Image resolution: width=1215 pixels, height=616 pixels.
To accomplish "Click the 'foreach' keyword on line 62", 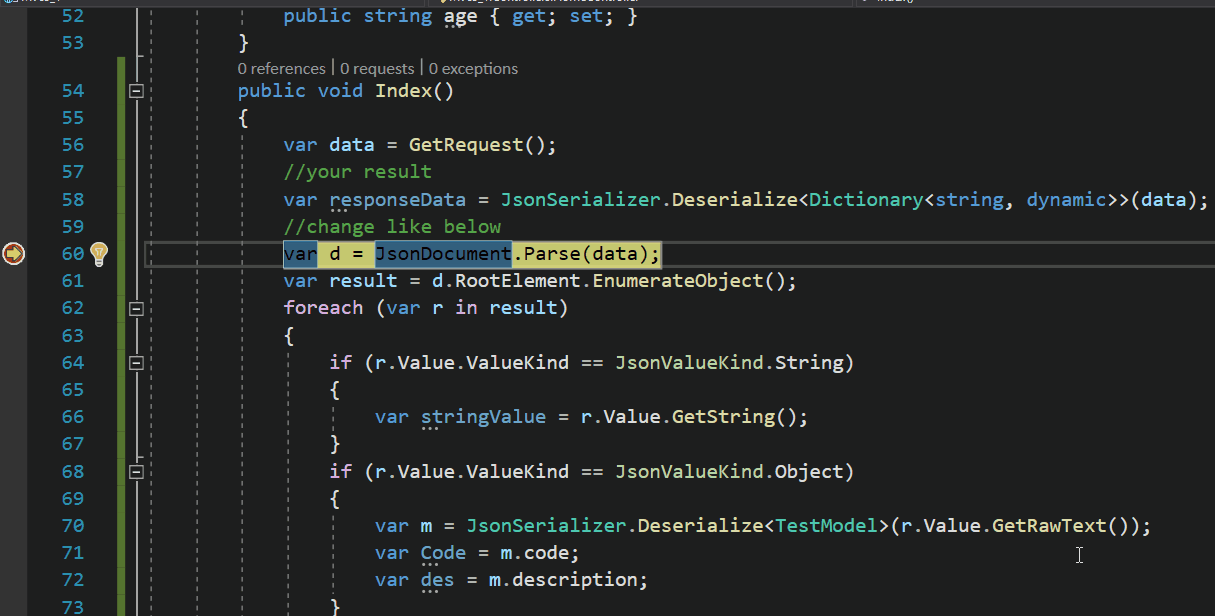I will pos(323,308).
